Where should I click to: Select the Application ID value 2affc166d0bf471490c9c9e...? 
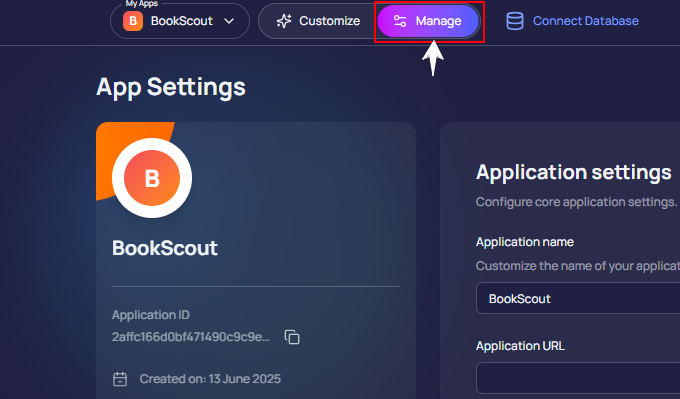click(x=191, y=337)
